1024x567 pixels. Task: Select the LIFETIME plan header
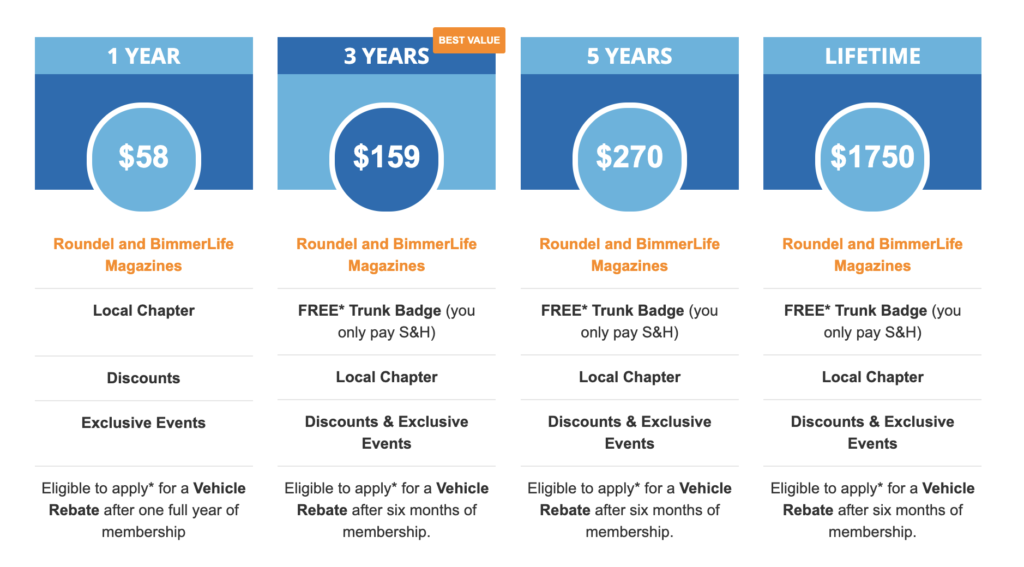[872, 56]
